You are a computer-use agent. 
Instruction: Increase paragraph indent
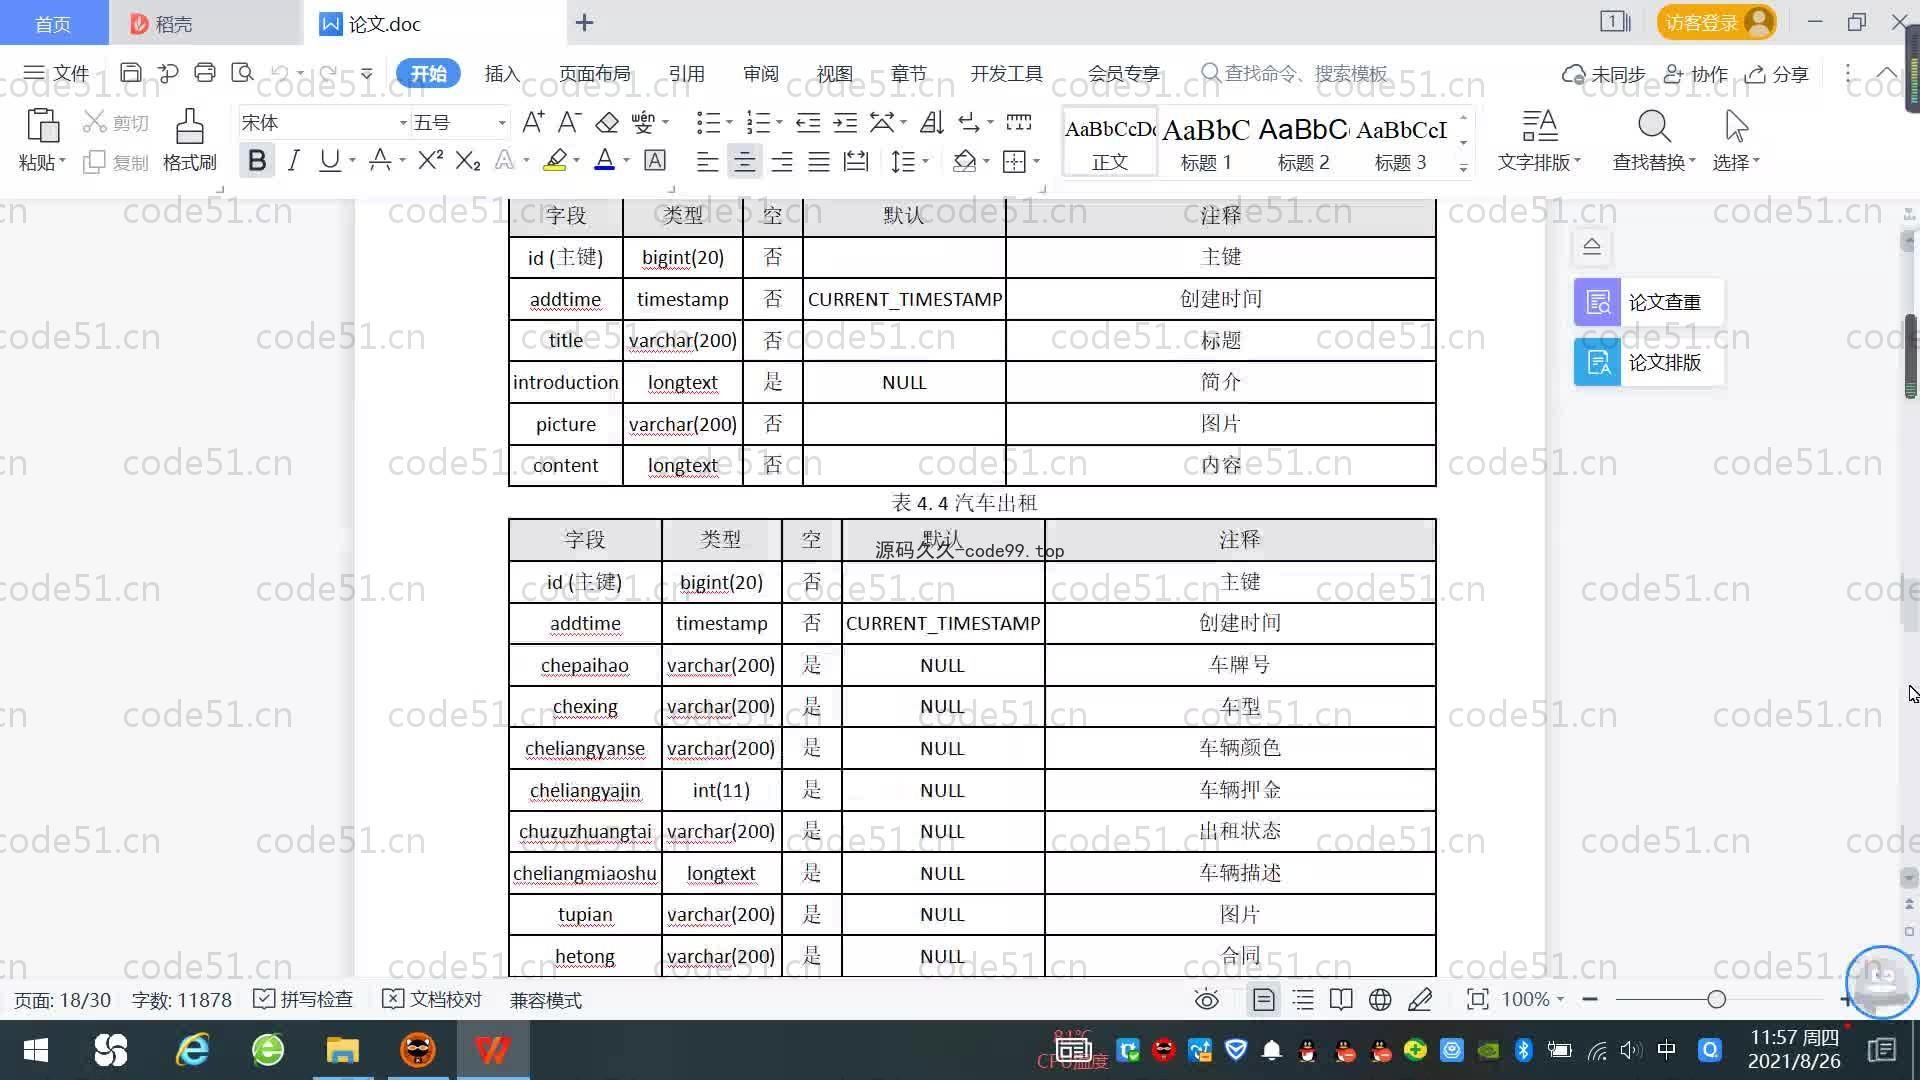click(845, 123)
